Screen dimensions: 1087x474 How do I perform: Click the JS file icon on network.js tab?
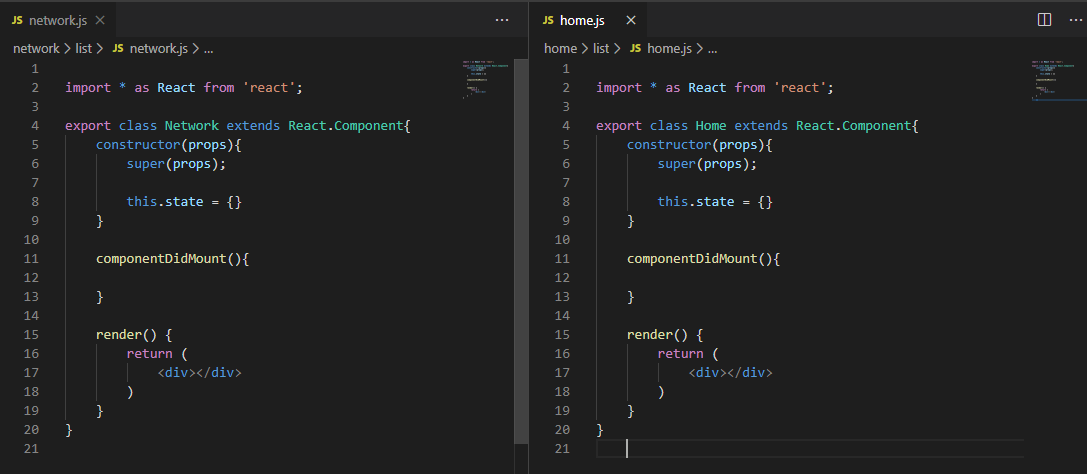pyautogui.click(x=17, y=20)
